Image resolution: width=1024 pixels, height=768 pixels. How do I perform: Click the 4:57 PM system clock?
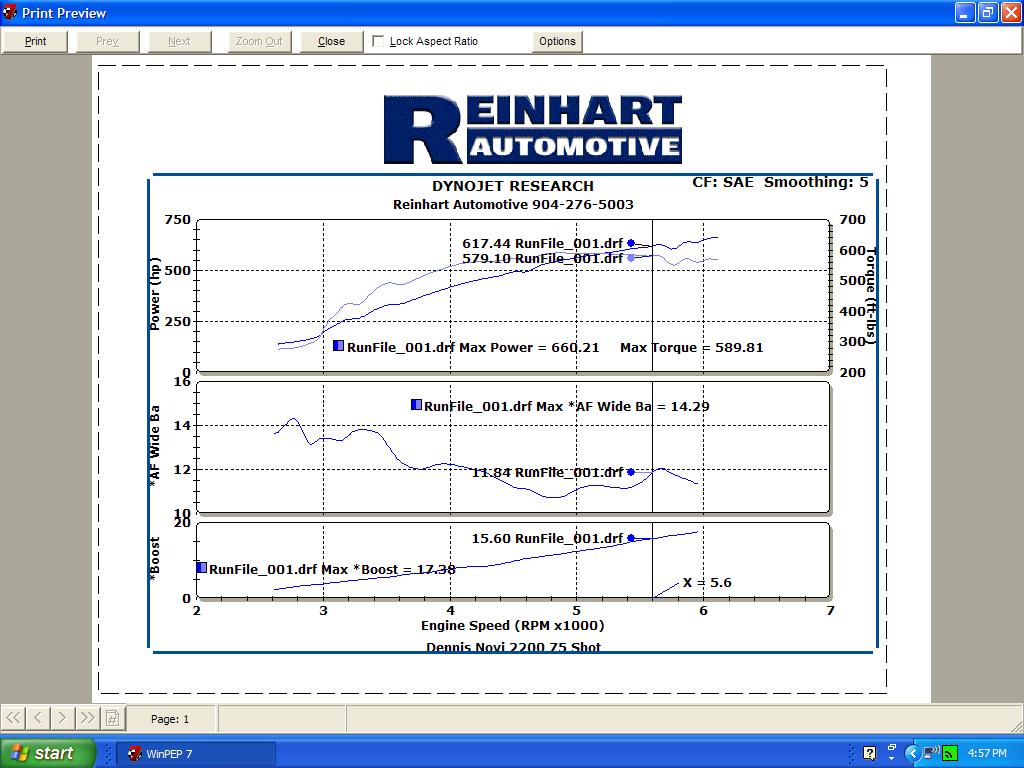pyautogui.click(x=987, y=753)
